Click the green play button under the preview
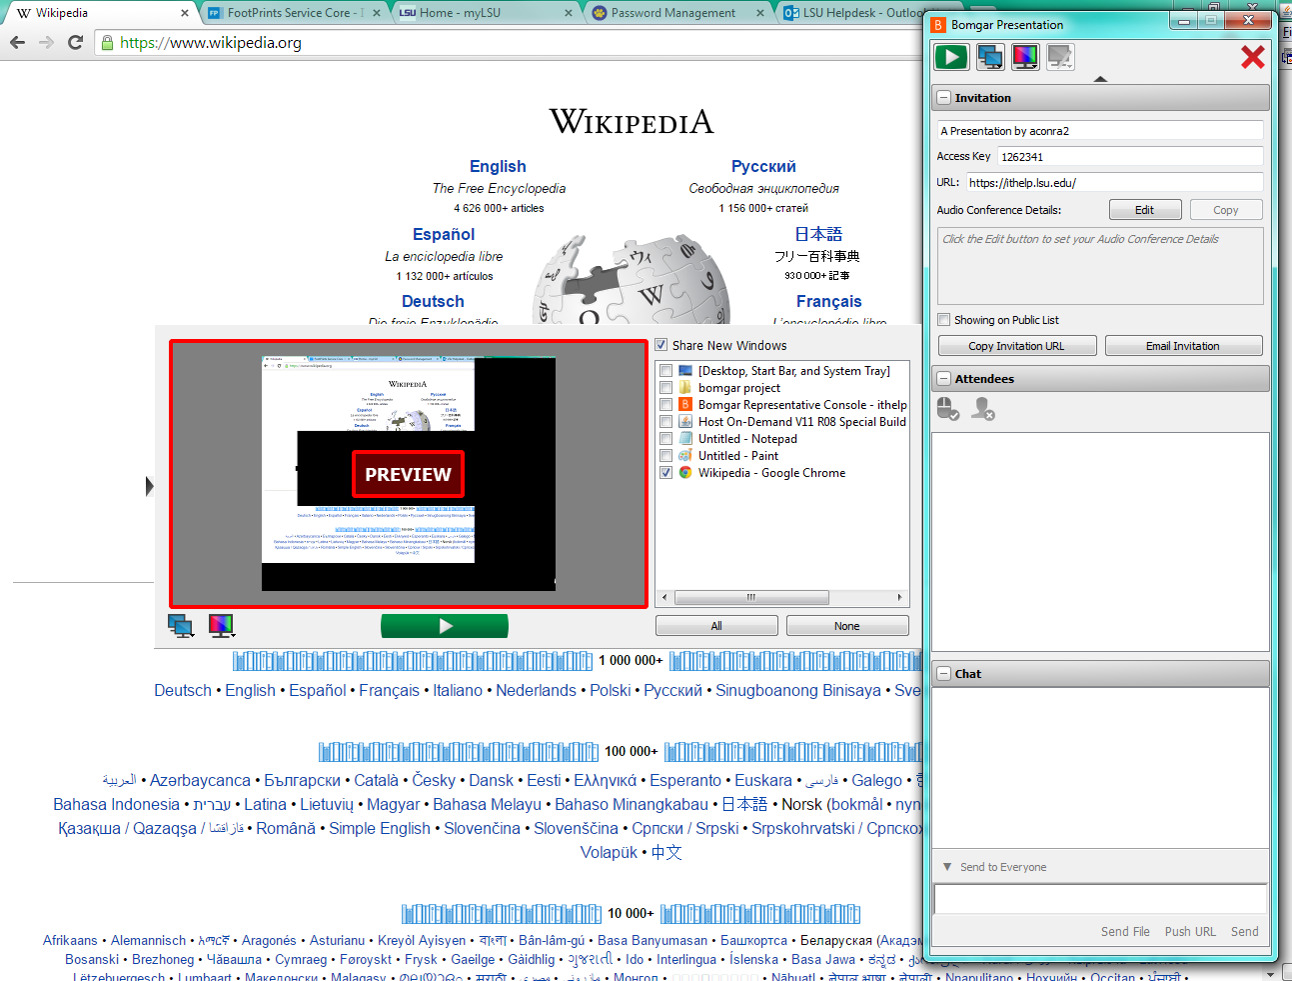The image size is (1292, 981). pyautogui.click(x=445, y=626)
